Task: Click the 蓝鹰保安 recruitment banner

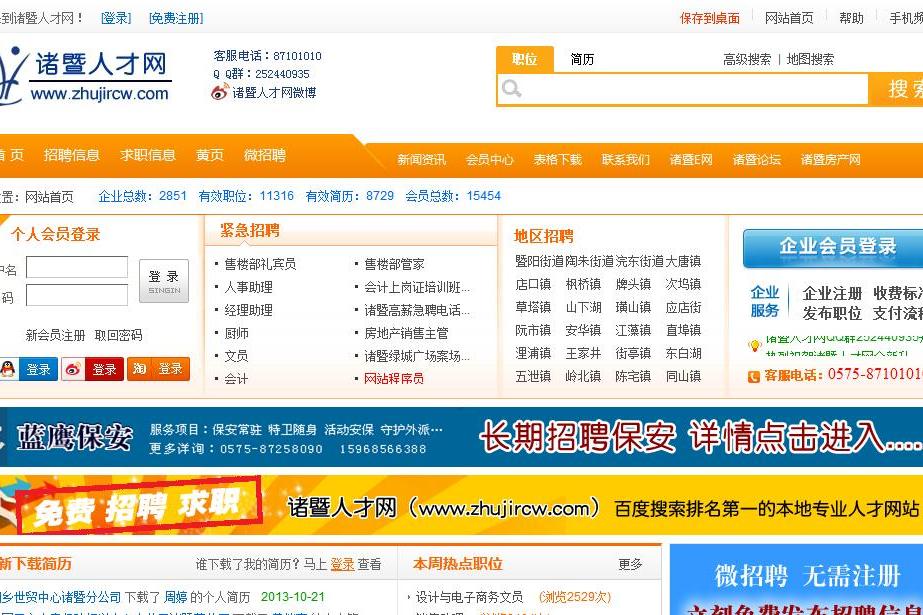Action: tap(462, 438)
